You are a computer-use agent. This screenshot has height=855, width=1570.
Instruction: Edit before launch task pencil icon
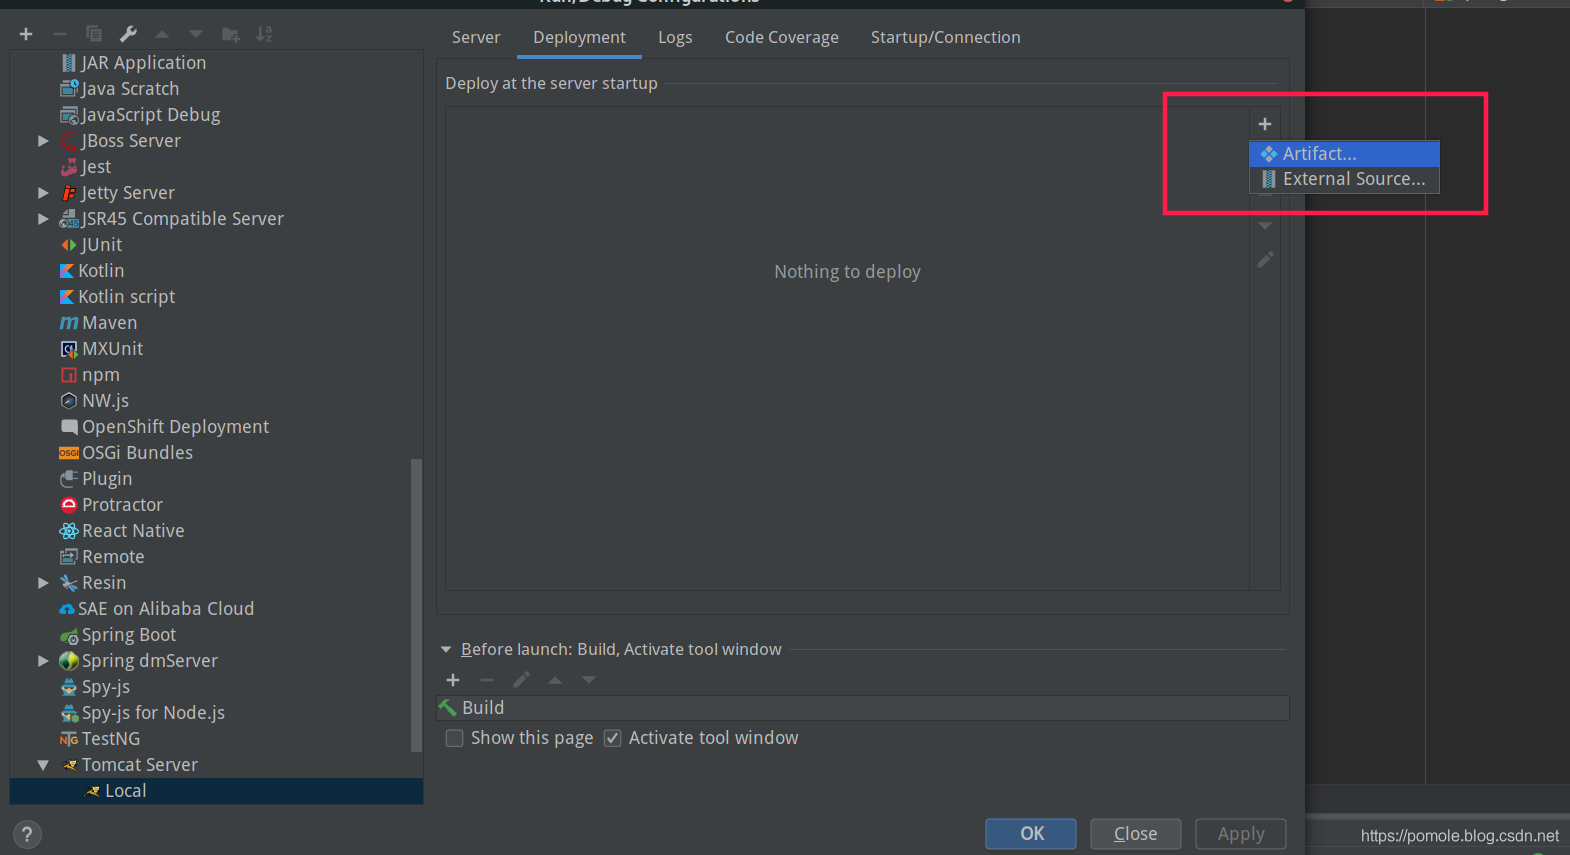521,680
